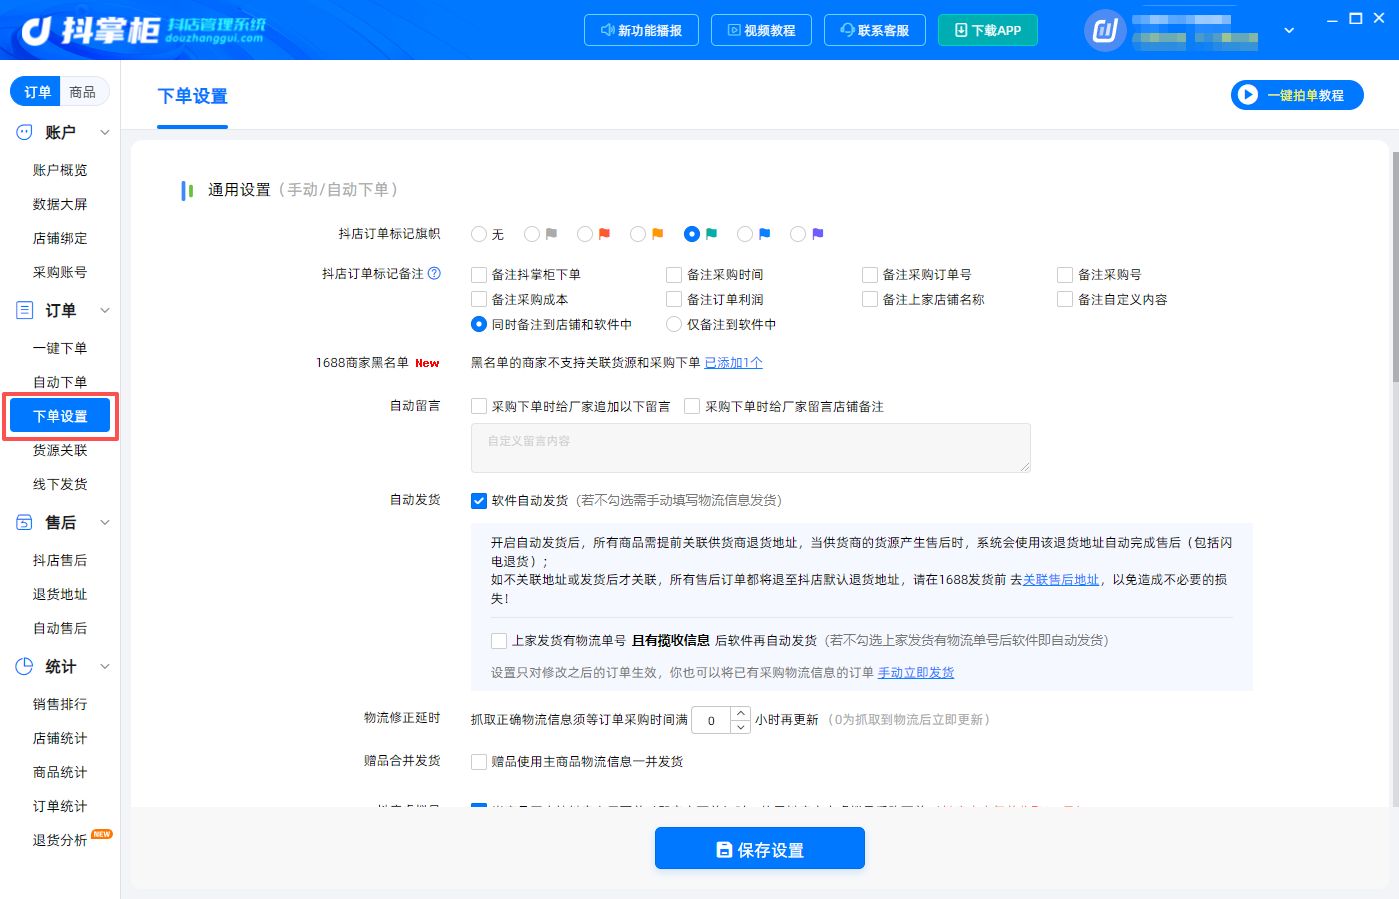The height and width of the screenshot is (899, 1399).
Task: Click the 关联售后地址 link
Action: pyautogui.click(x=1061, y=579)
